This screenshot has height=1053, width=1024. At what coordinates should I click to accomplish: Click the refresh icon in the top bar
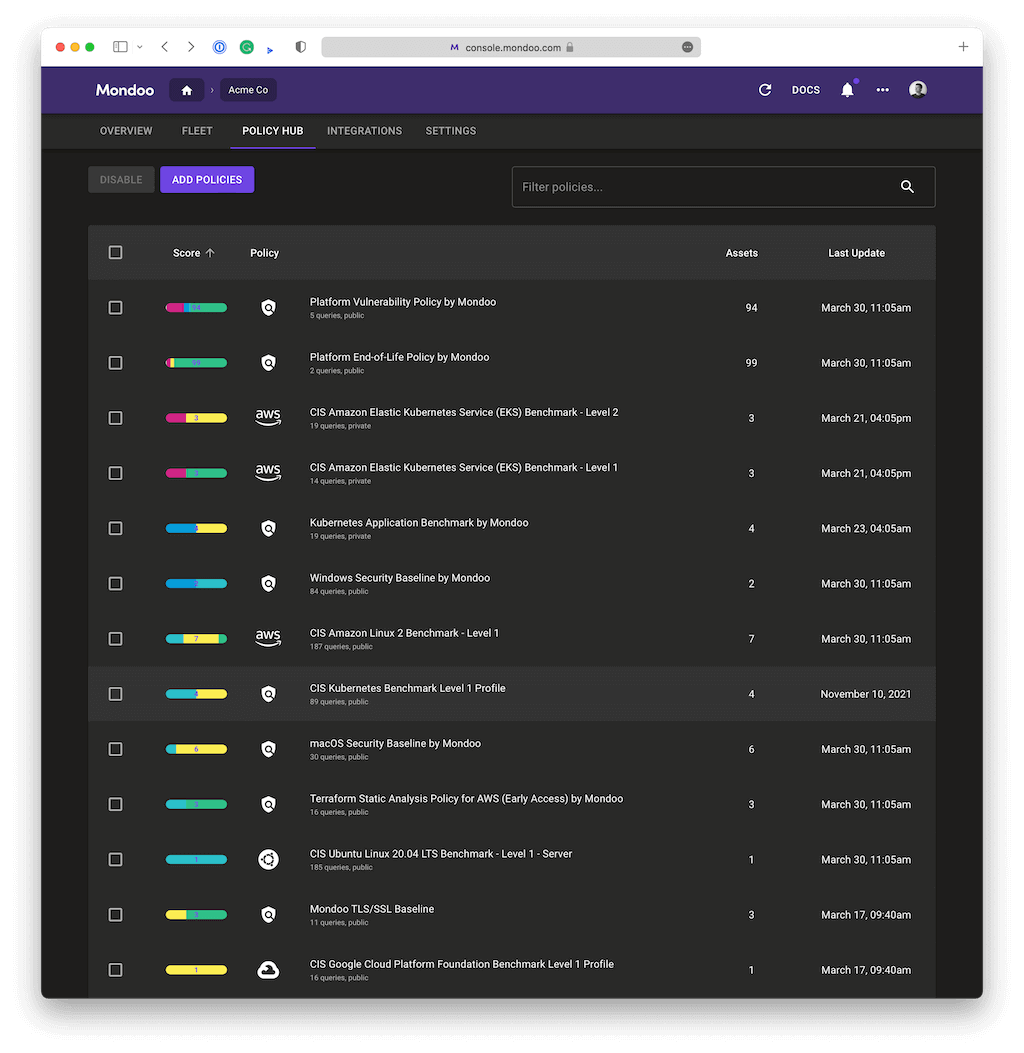[765, 89]
